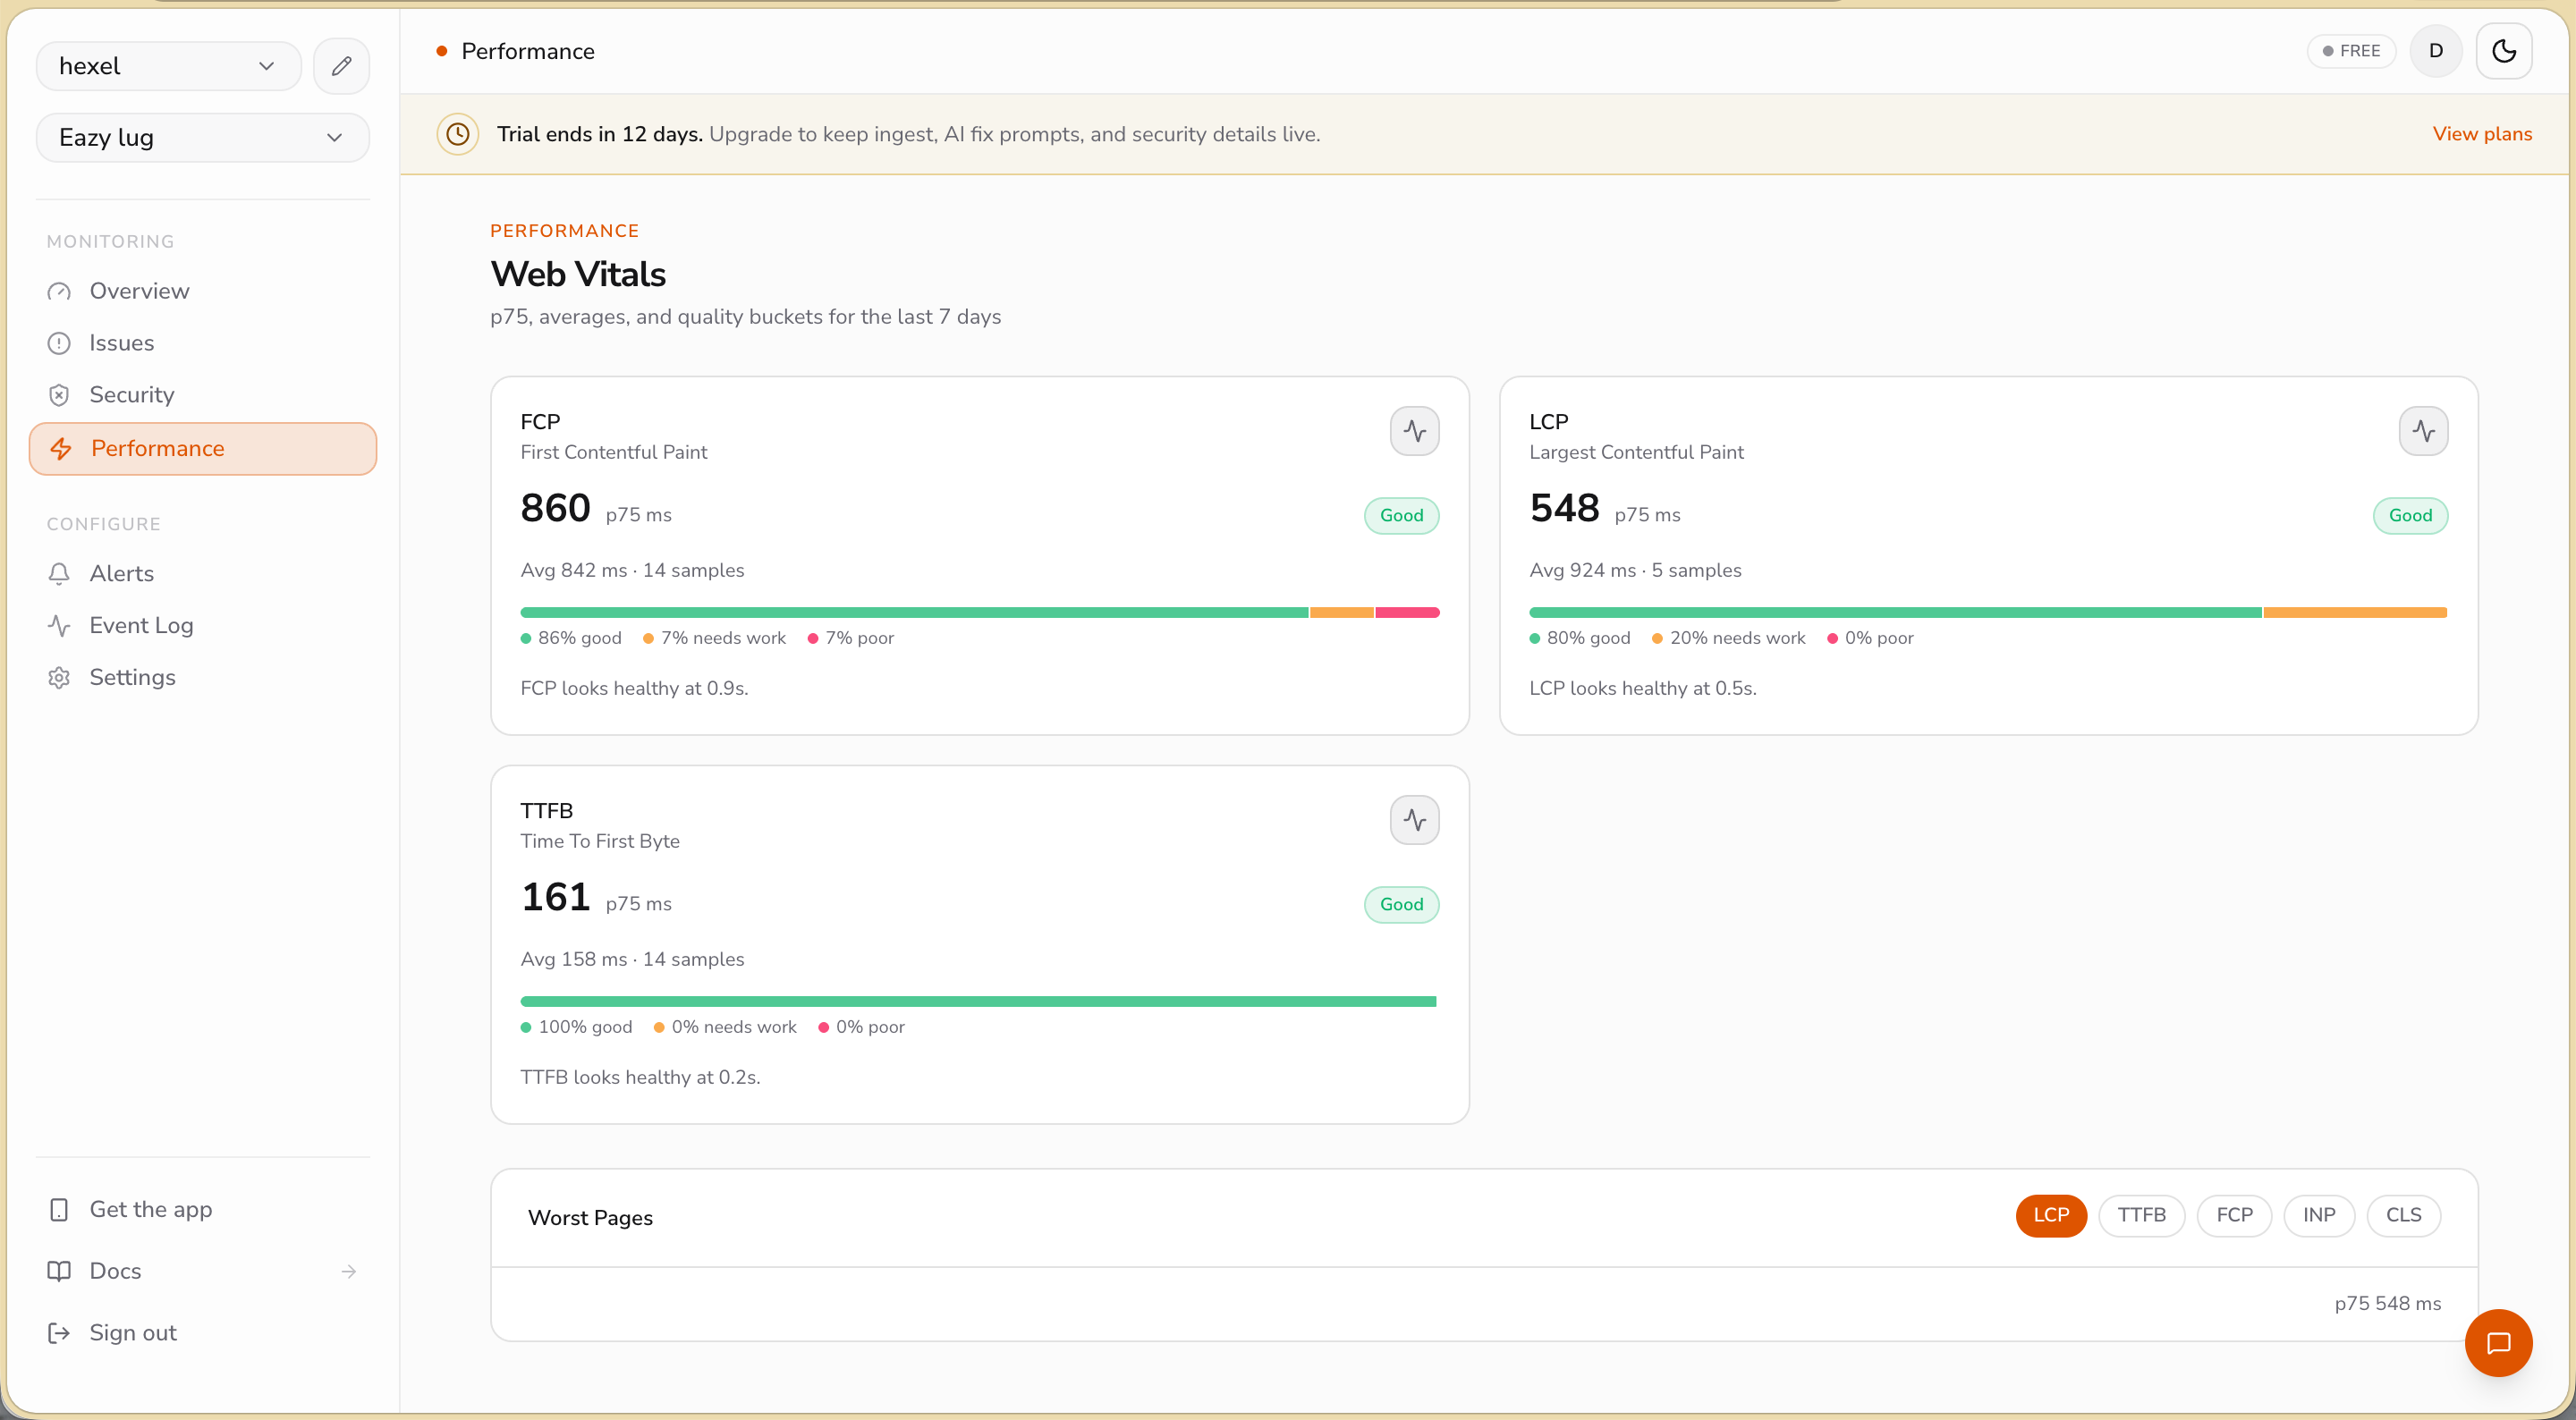Open the user avatar D menu
2576x1420 pixels.
click(x=2435, y=51)
